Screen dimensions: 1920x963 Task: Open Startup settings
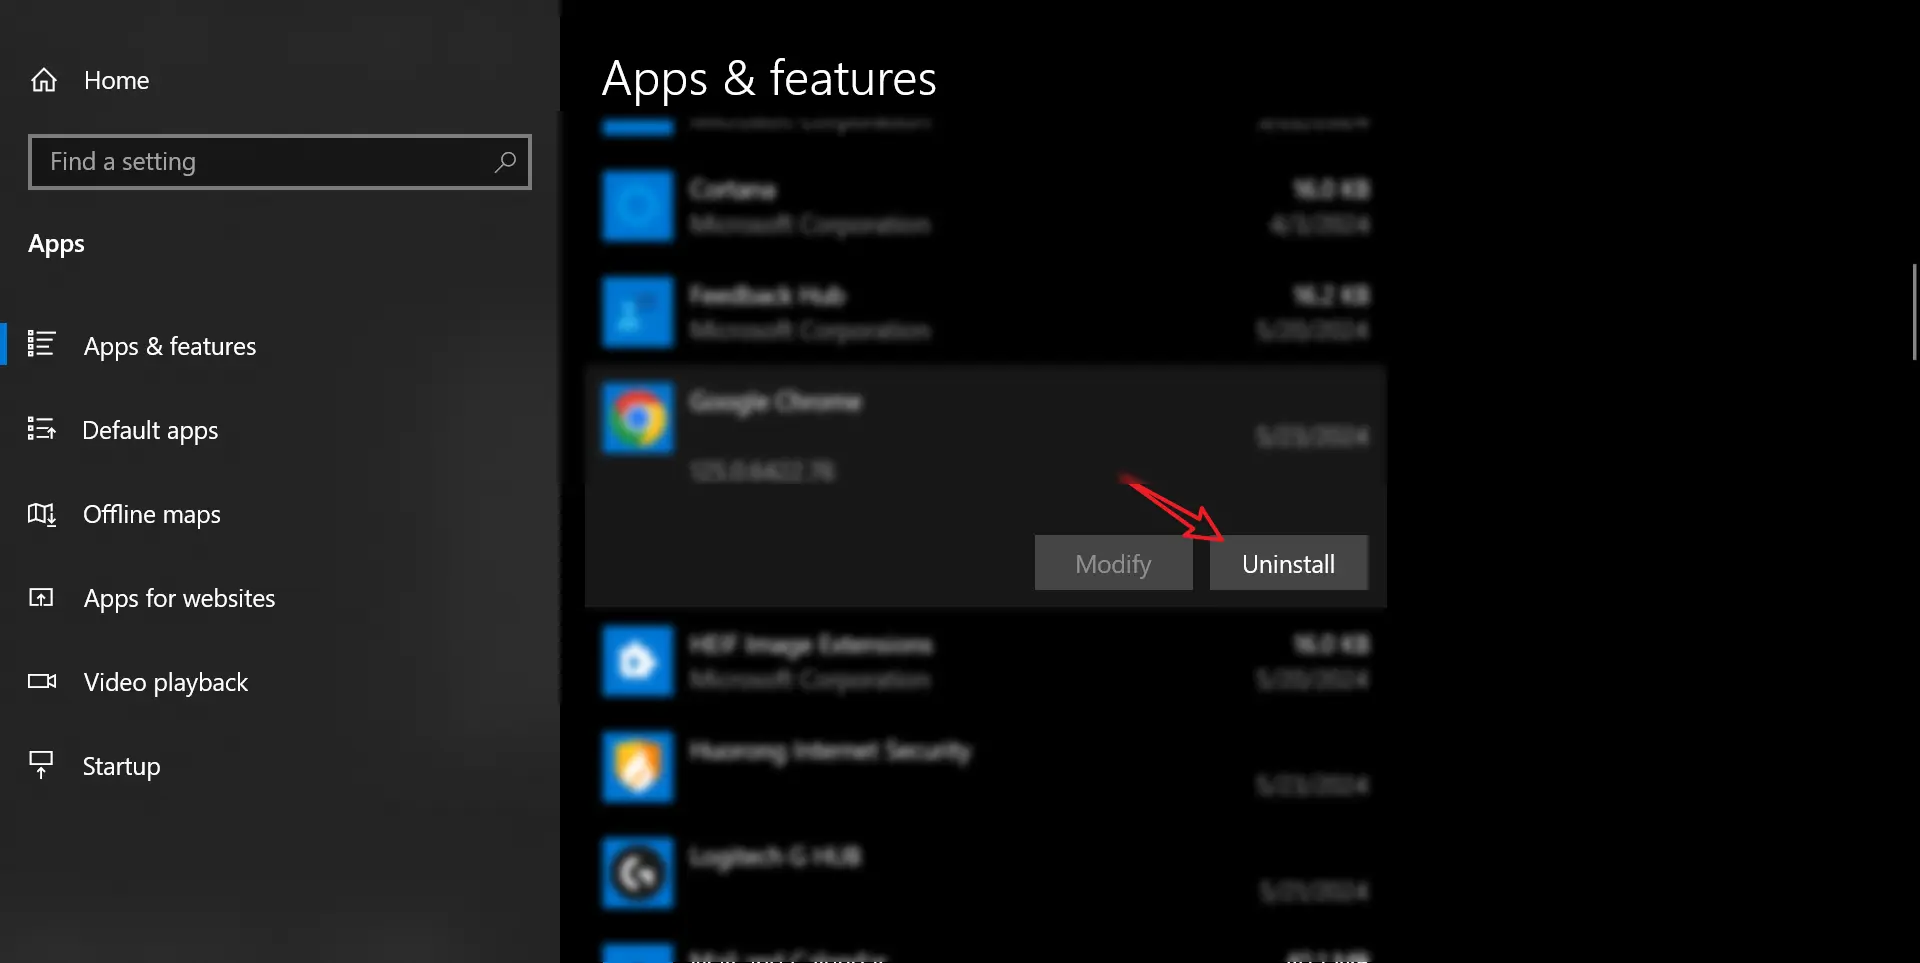coord(121,766)
